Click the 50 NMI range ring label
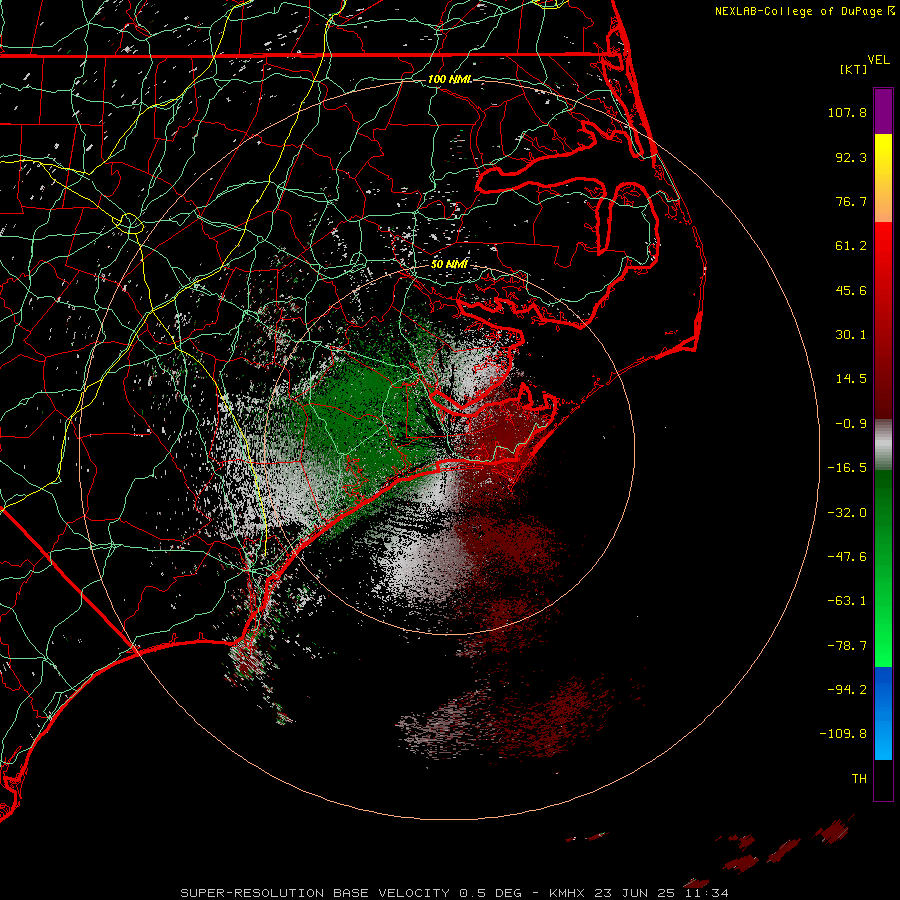Viewport: 900px width, 900px height. coord(449,264)
